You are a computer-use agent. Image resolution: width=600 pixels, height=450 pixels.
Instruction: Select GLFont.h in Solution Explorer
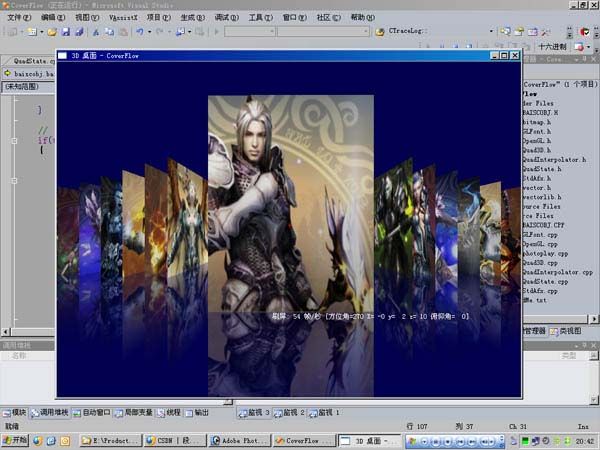pyautogui.click(x=537, y=131)
